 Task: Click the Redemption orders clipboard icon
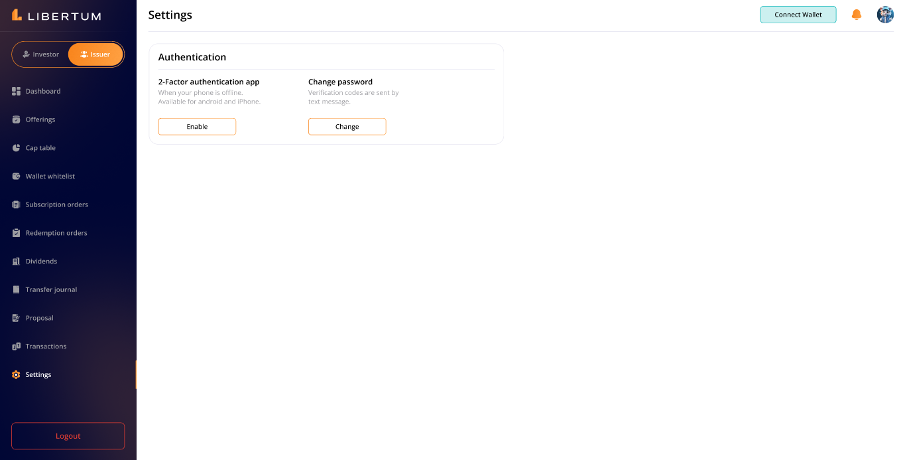pos(16,233)
